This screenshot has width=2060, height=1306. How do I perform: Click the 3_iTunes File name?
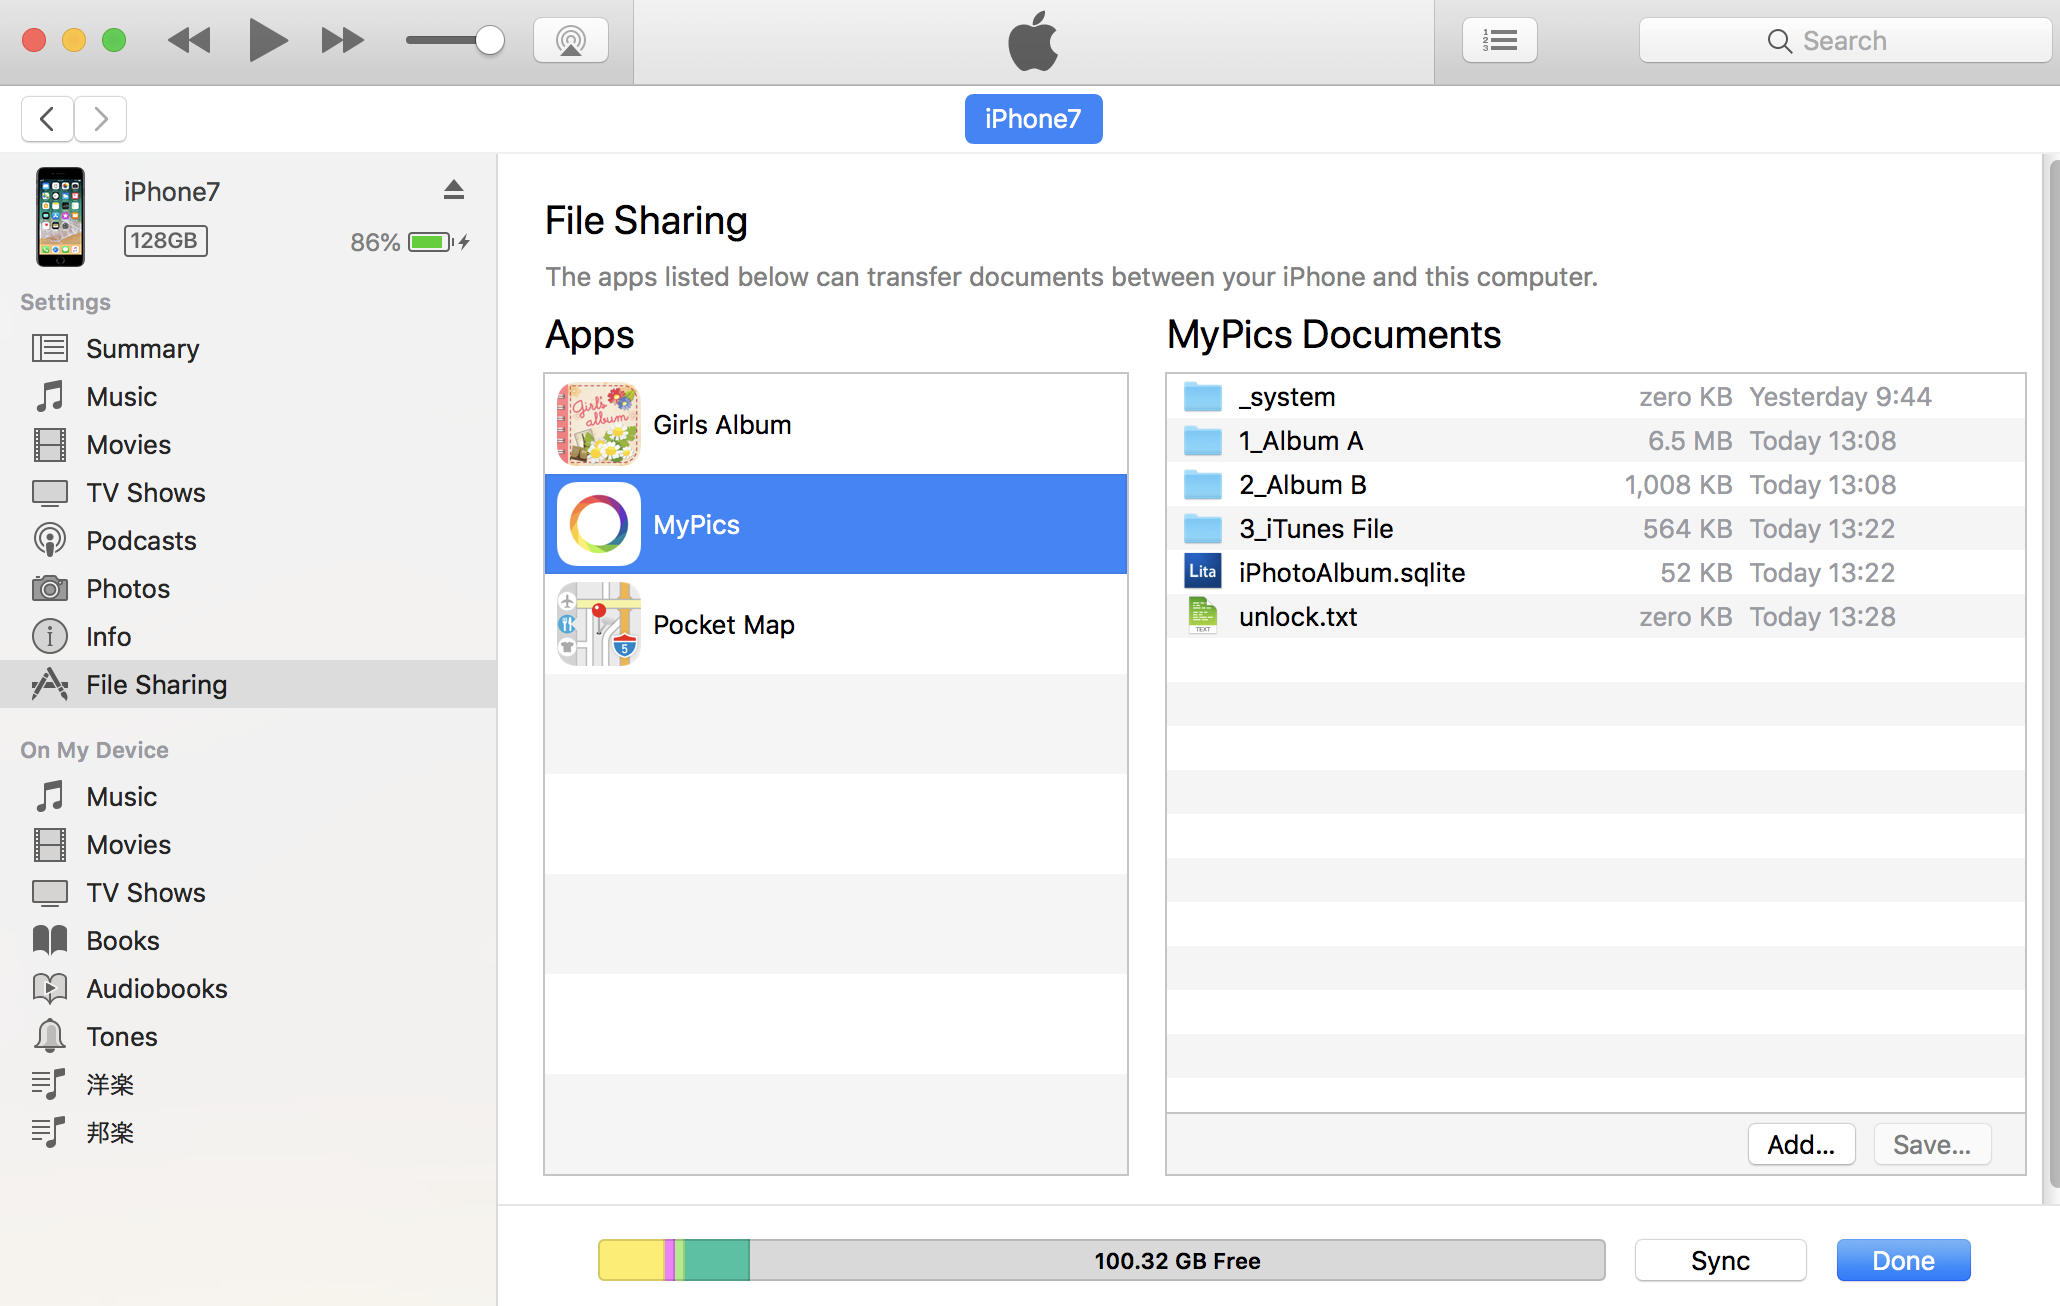(x=1316, y=529)
